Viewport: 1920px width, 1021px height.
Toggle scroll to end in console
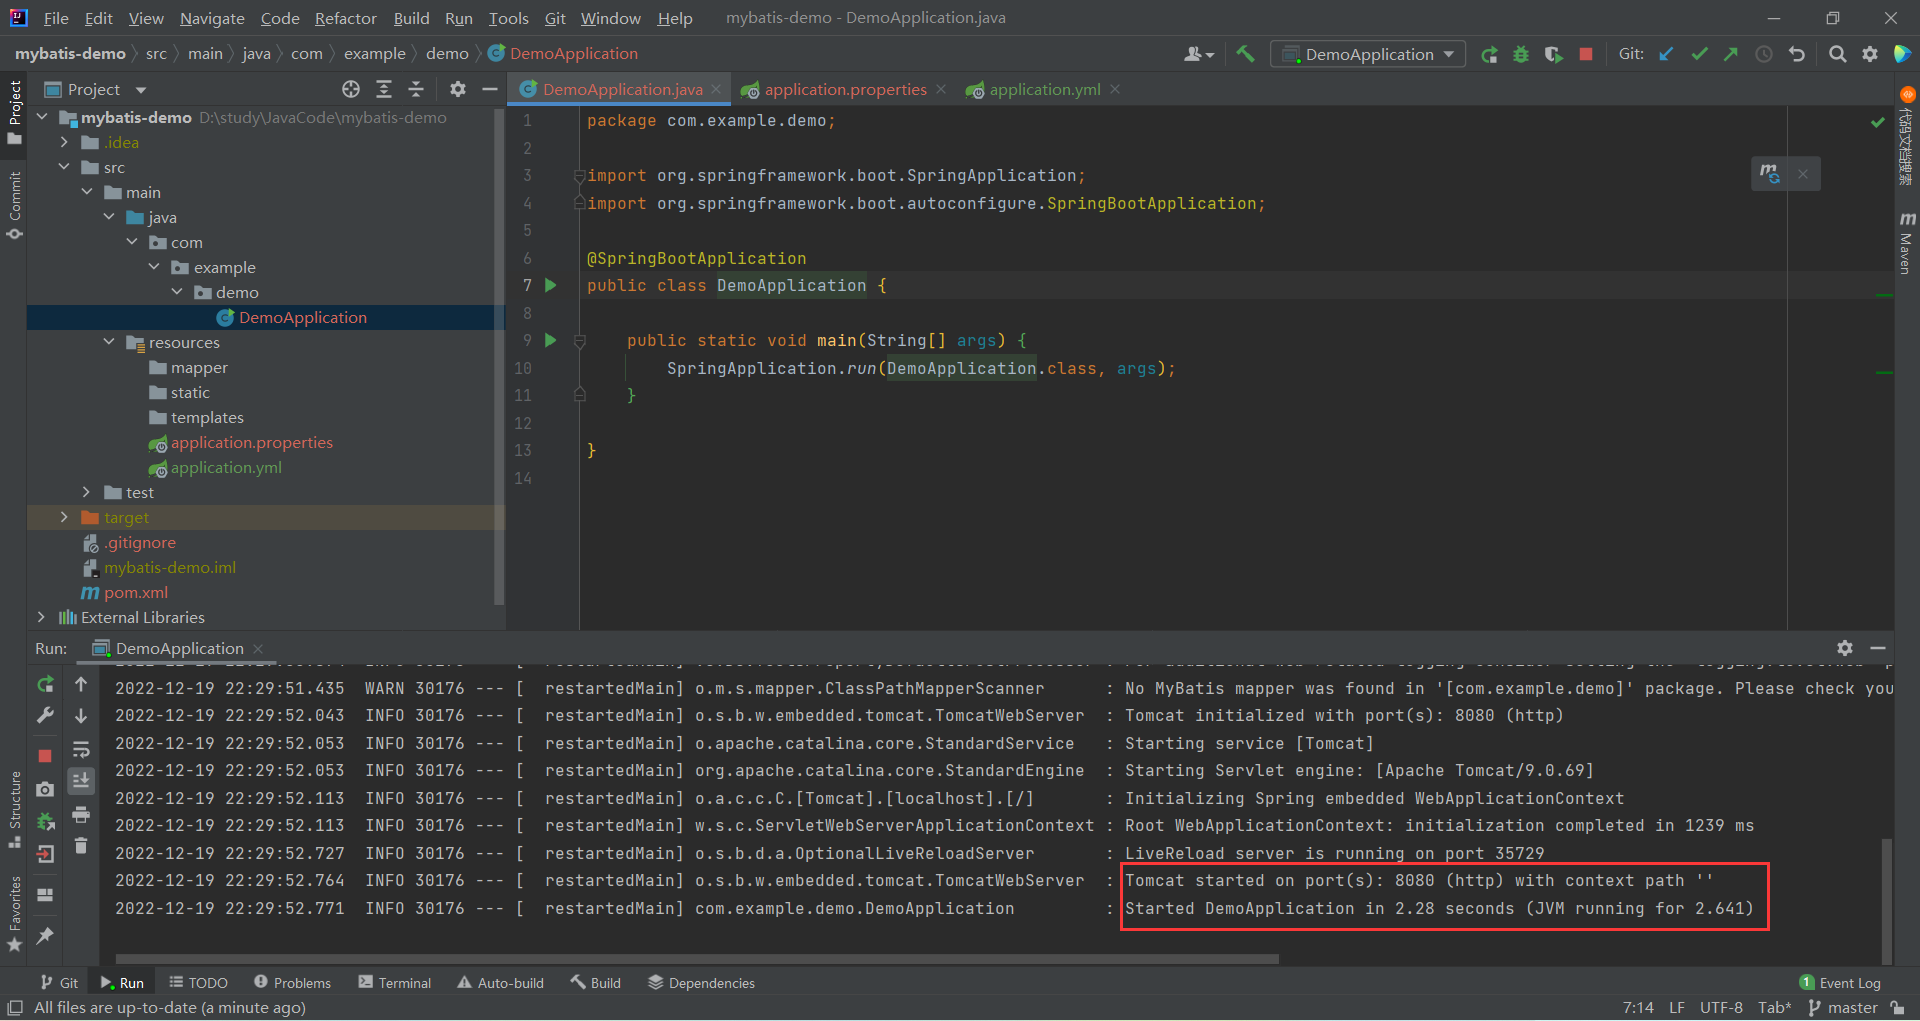click(x=81, y=781)
